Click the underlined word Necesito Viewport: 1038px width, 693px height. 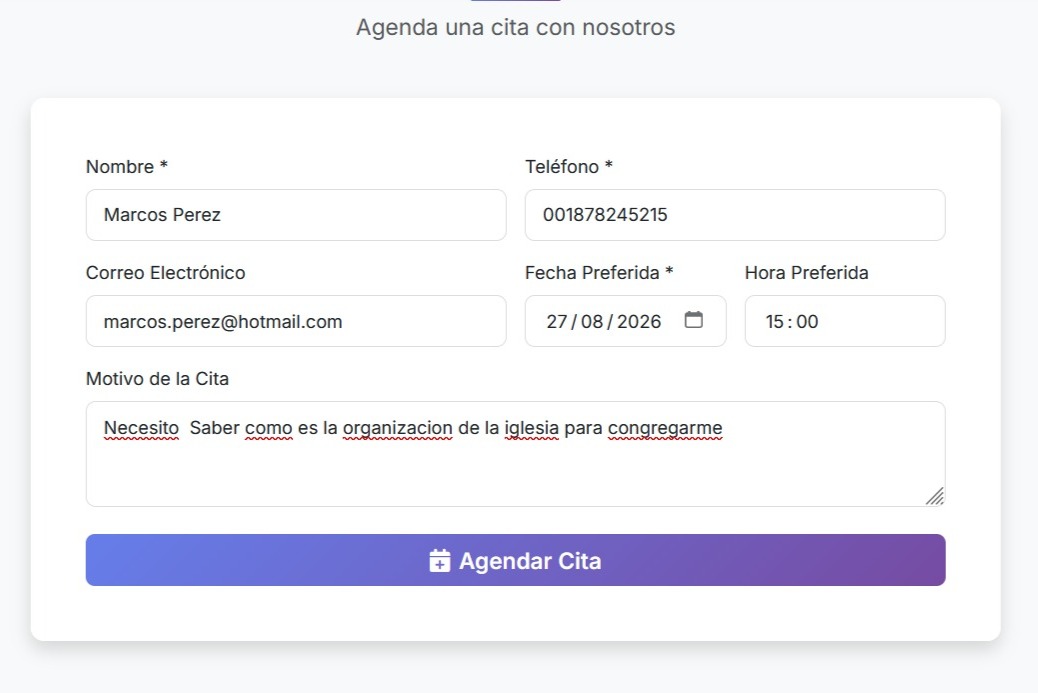(x=141, y=428)
